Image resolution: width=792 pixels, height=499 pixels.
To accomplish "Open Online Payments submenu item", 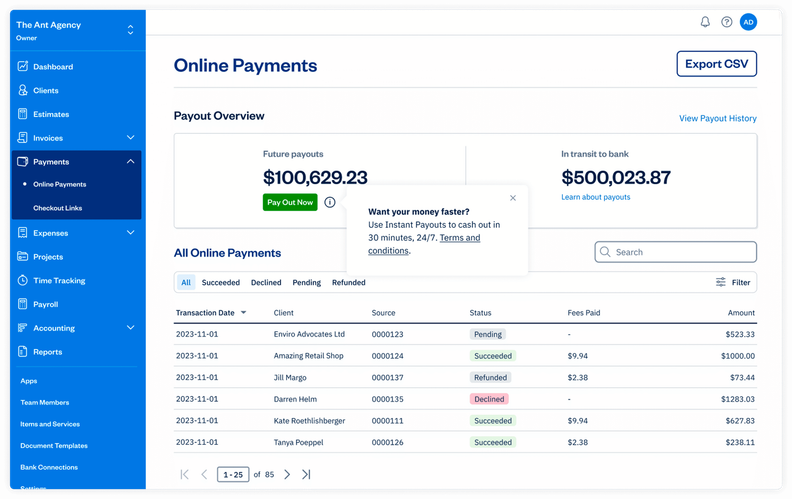I will point(60,184).
